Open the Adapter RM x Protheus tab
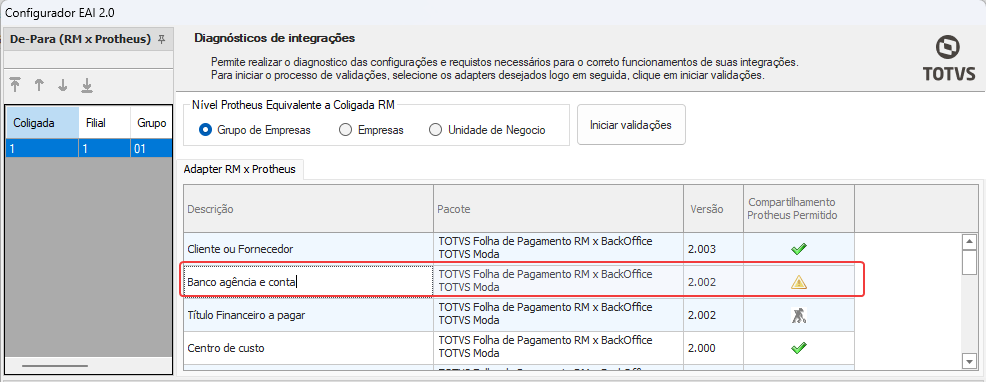The height and width of the screenshot is (382, 986). 240,170
